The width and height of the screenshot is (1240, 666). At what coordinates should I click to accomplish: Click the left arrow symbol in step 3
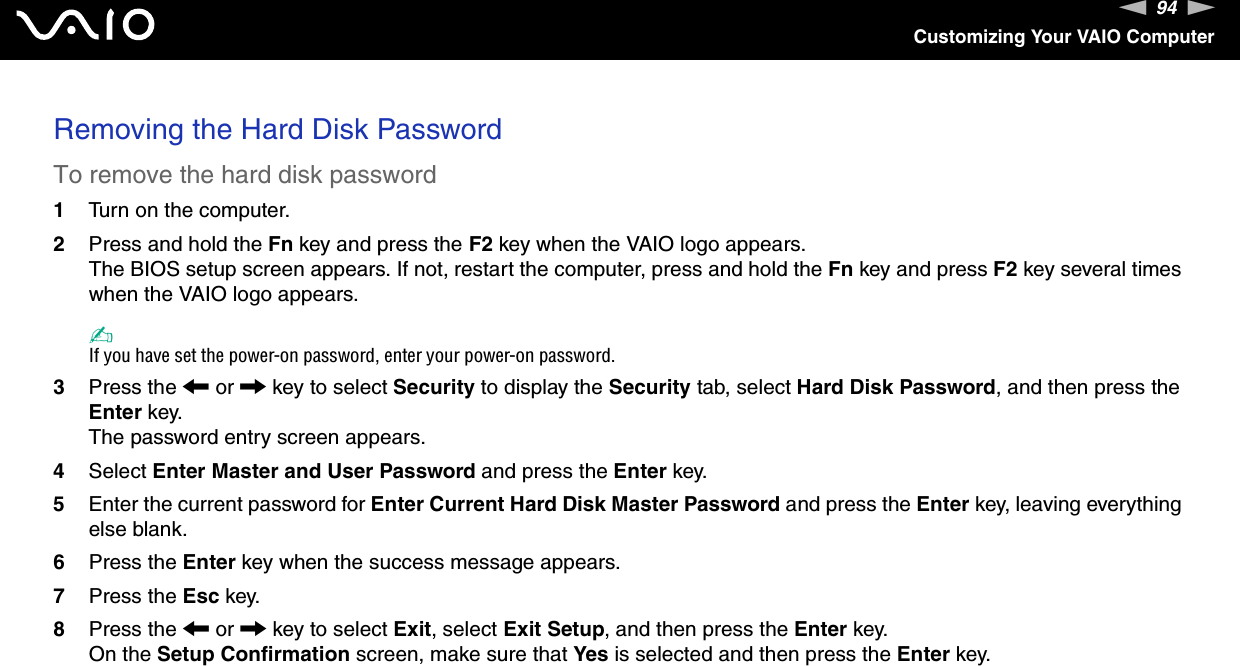point(196,388)
